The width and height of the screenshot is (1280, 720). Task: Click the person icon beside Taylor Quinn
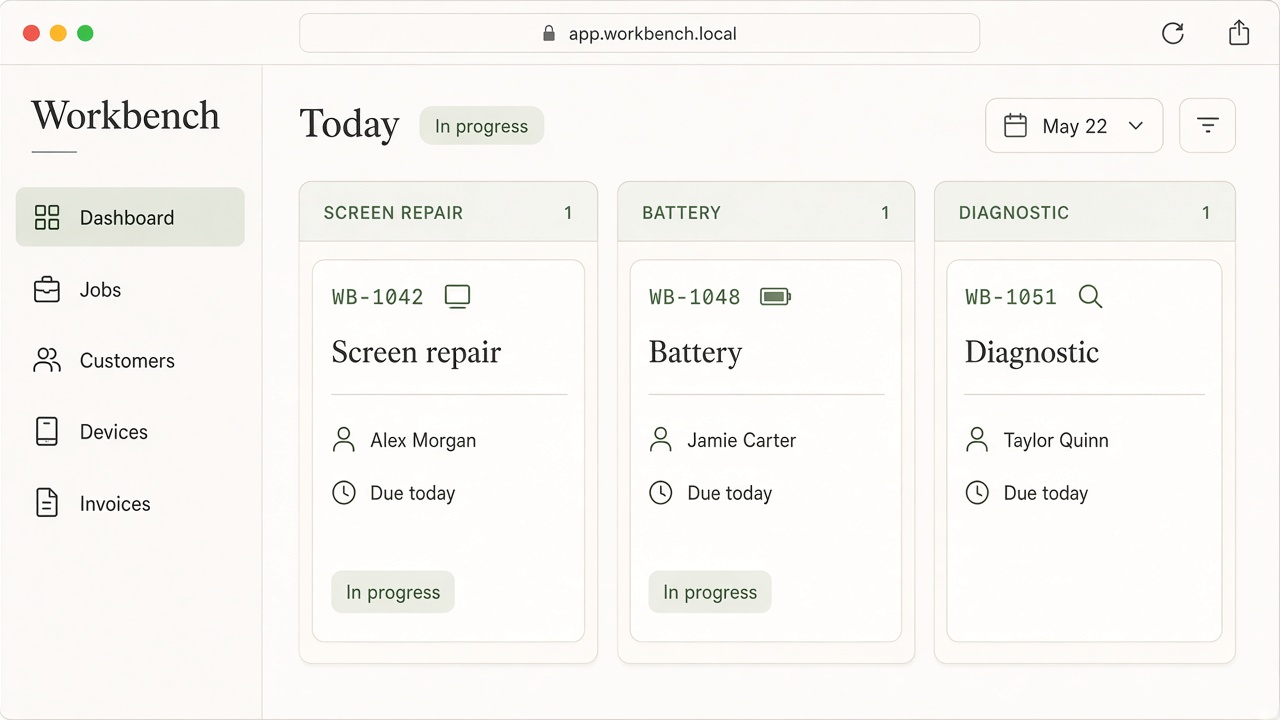tap(977, 440)
